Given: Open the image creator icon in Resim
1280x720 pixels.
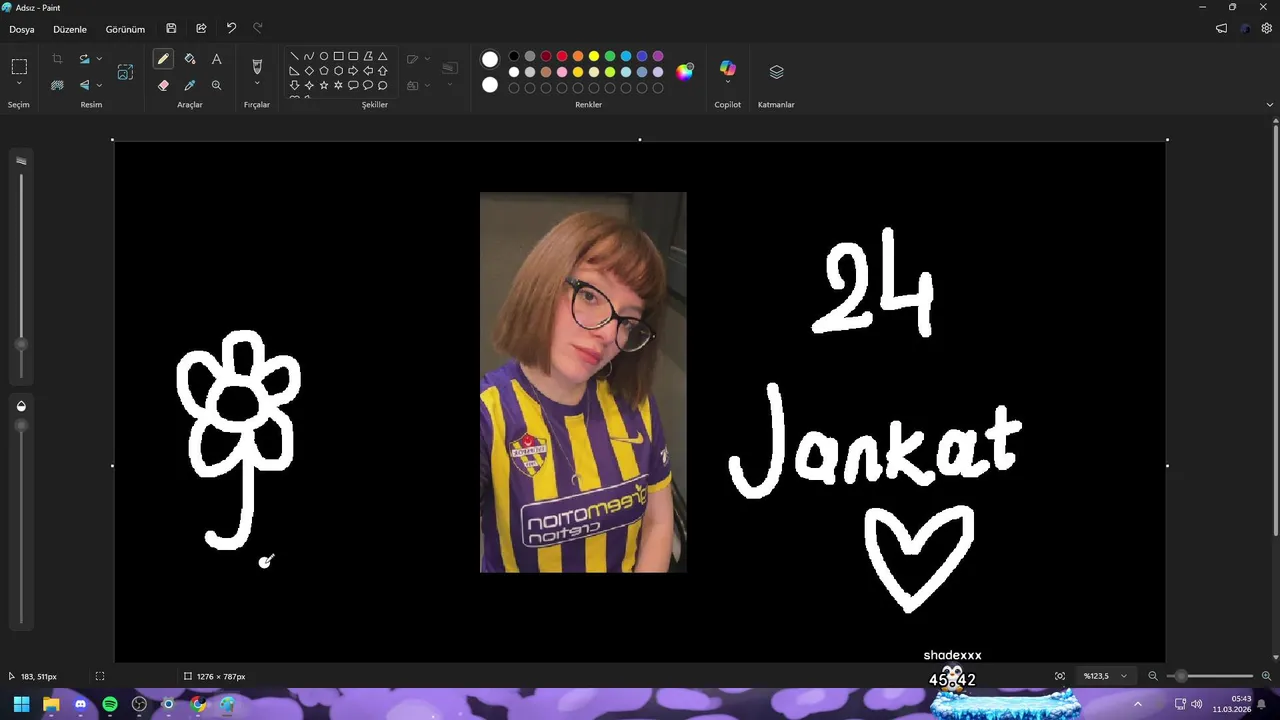Looking at the screenshot, I should click(125, 72).
